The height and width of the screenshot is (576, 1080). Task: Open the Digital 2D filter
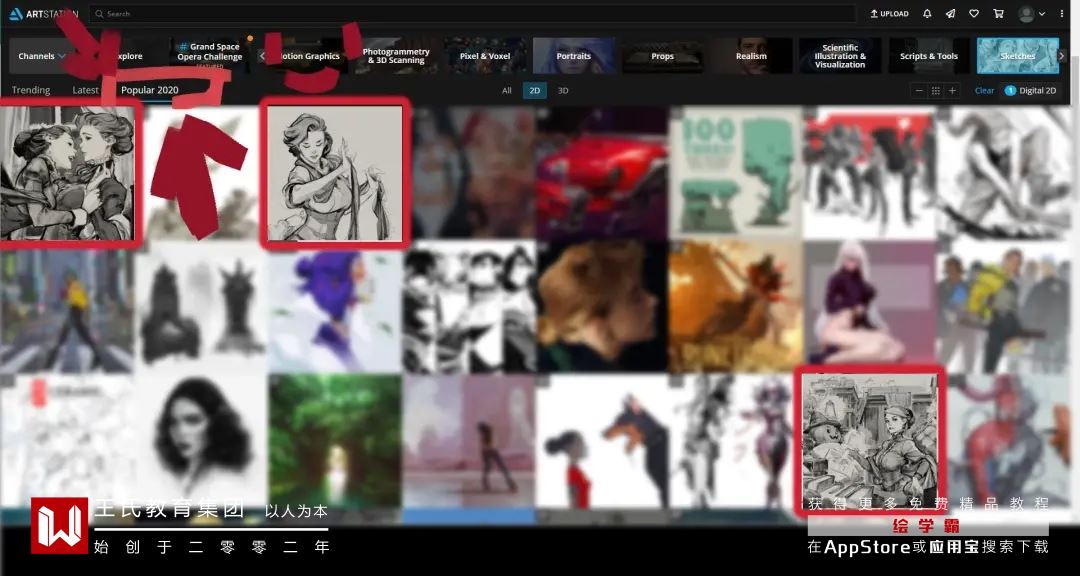pyautogui.click(x=1032, y=91)
